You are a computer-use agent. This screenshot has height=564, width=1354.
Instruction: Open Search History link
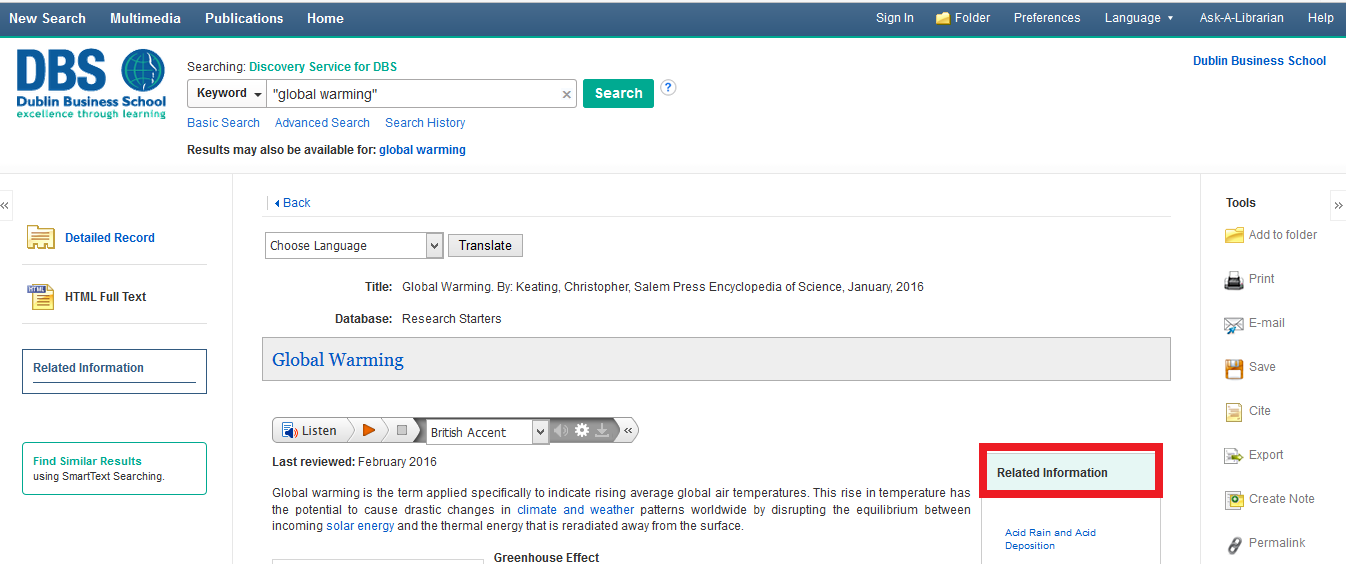coord(425,123)
